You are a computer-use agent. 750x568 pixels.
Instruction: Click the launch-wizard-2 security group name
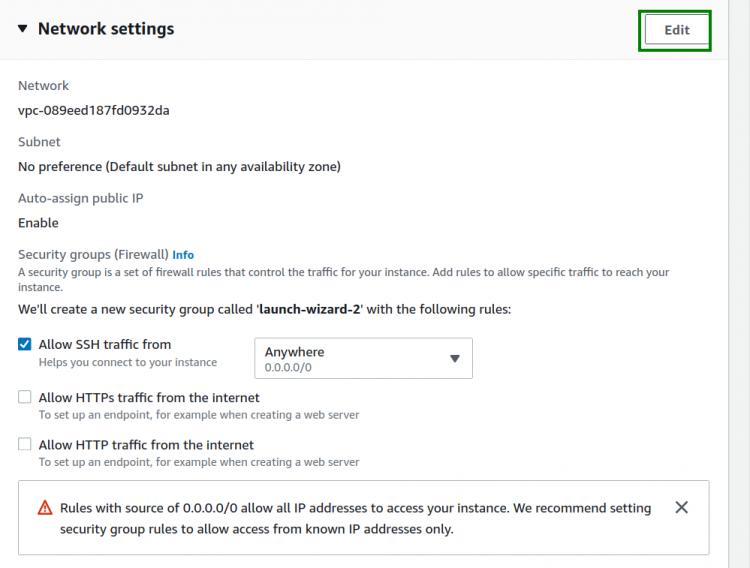click(x=309, y=309)
